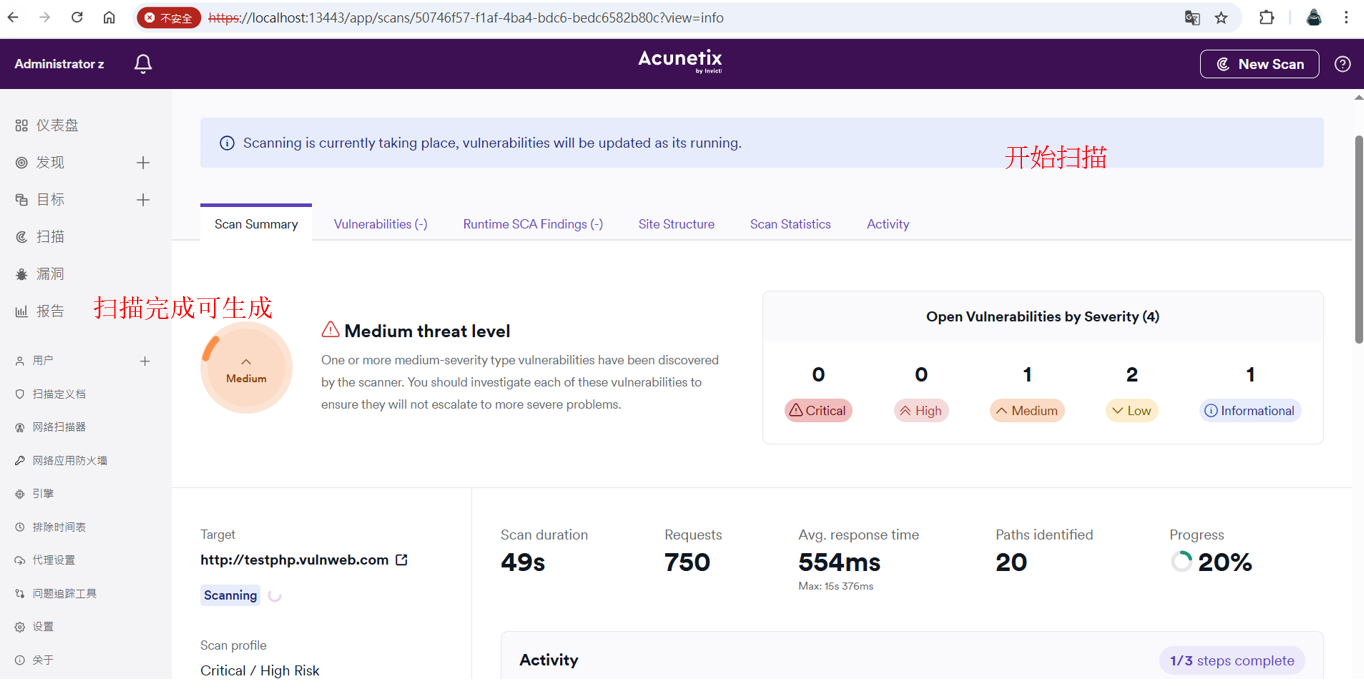Click the settings gear icon next to 设置

coord(20,627)
